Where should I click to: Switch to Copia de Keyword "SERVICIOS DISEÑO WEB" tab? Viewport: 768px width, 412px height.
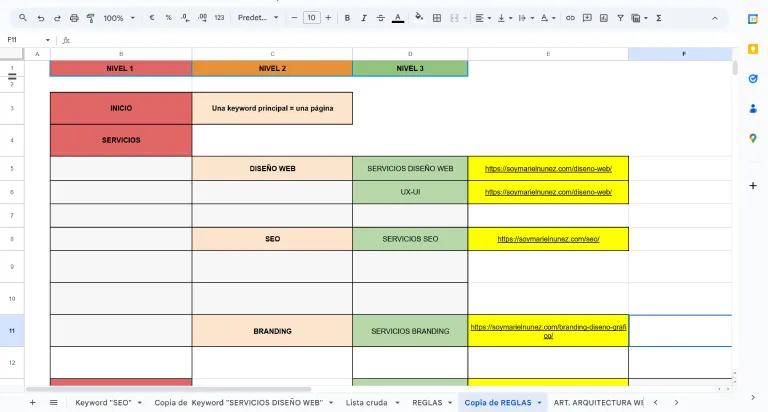[x=239, y=402]
